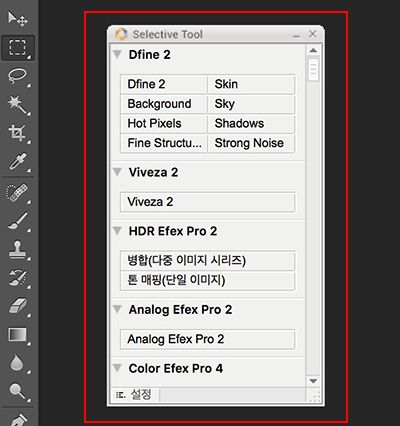Click the scrollbar down arrow
The width and height of the screenshot is (400, 426).
tap(313, 381)
